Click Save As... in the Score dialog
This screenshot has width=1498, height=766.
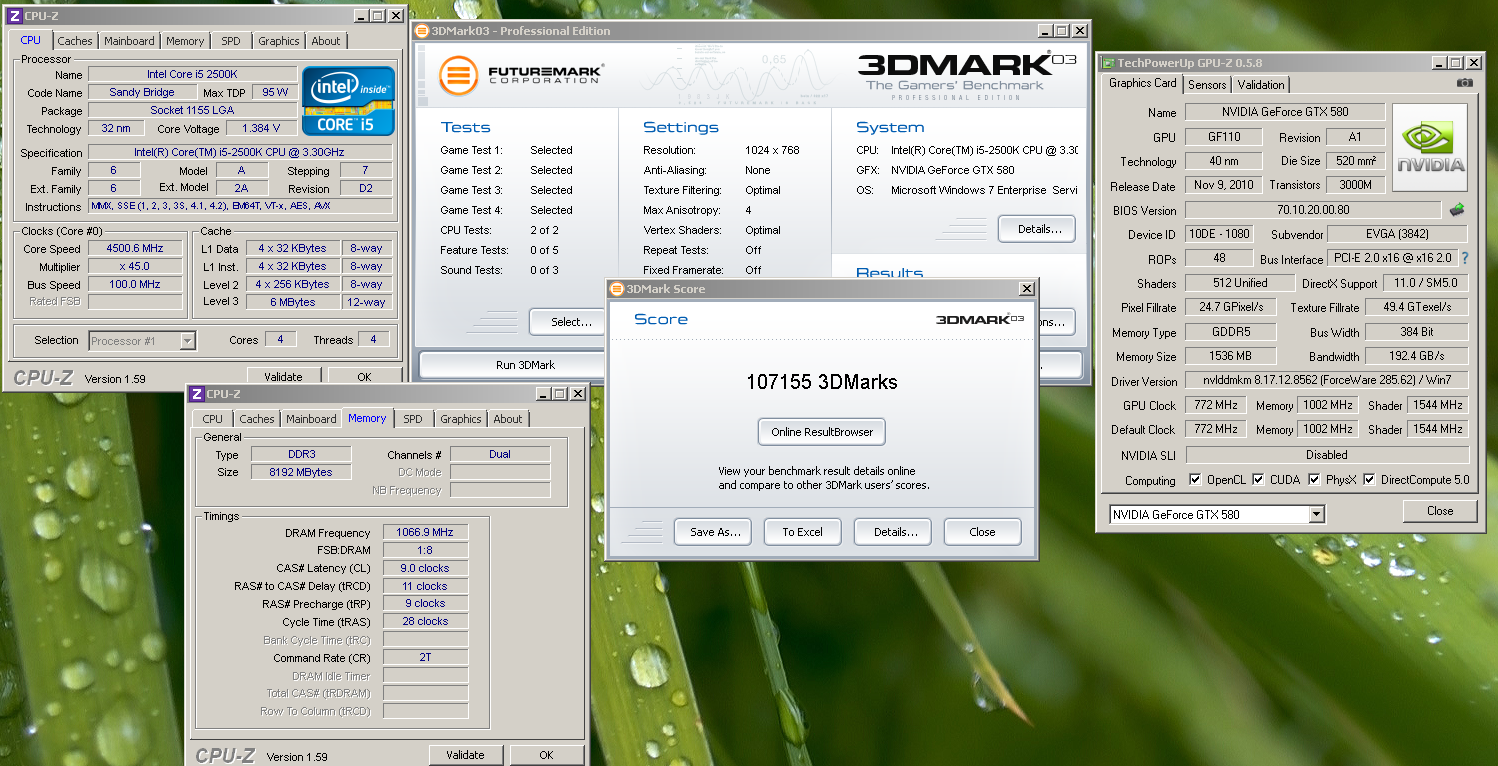tap(715, 532)
